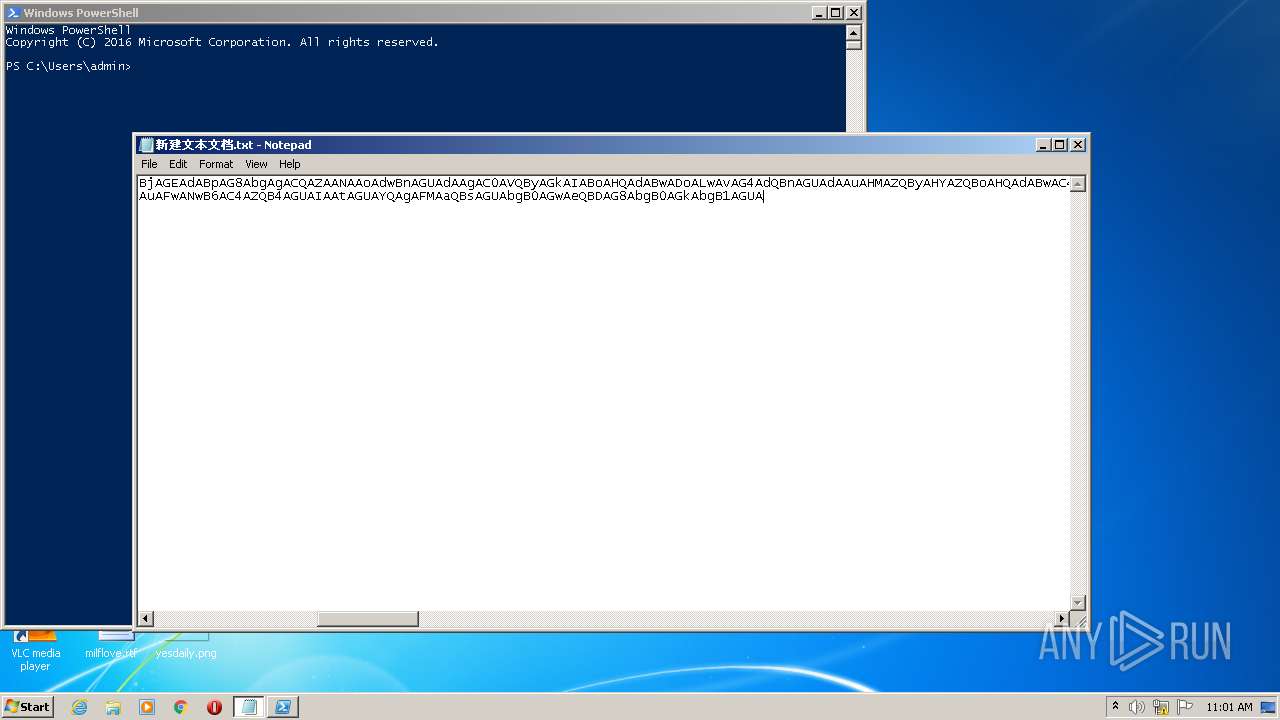Open the volume speaker tray icon
This screenshot has height=720, width=1280.
click(x=1137, y=707)
